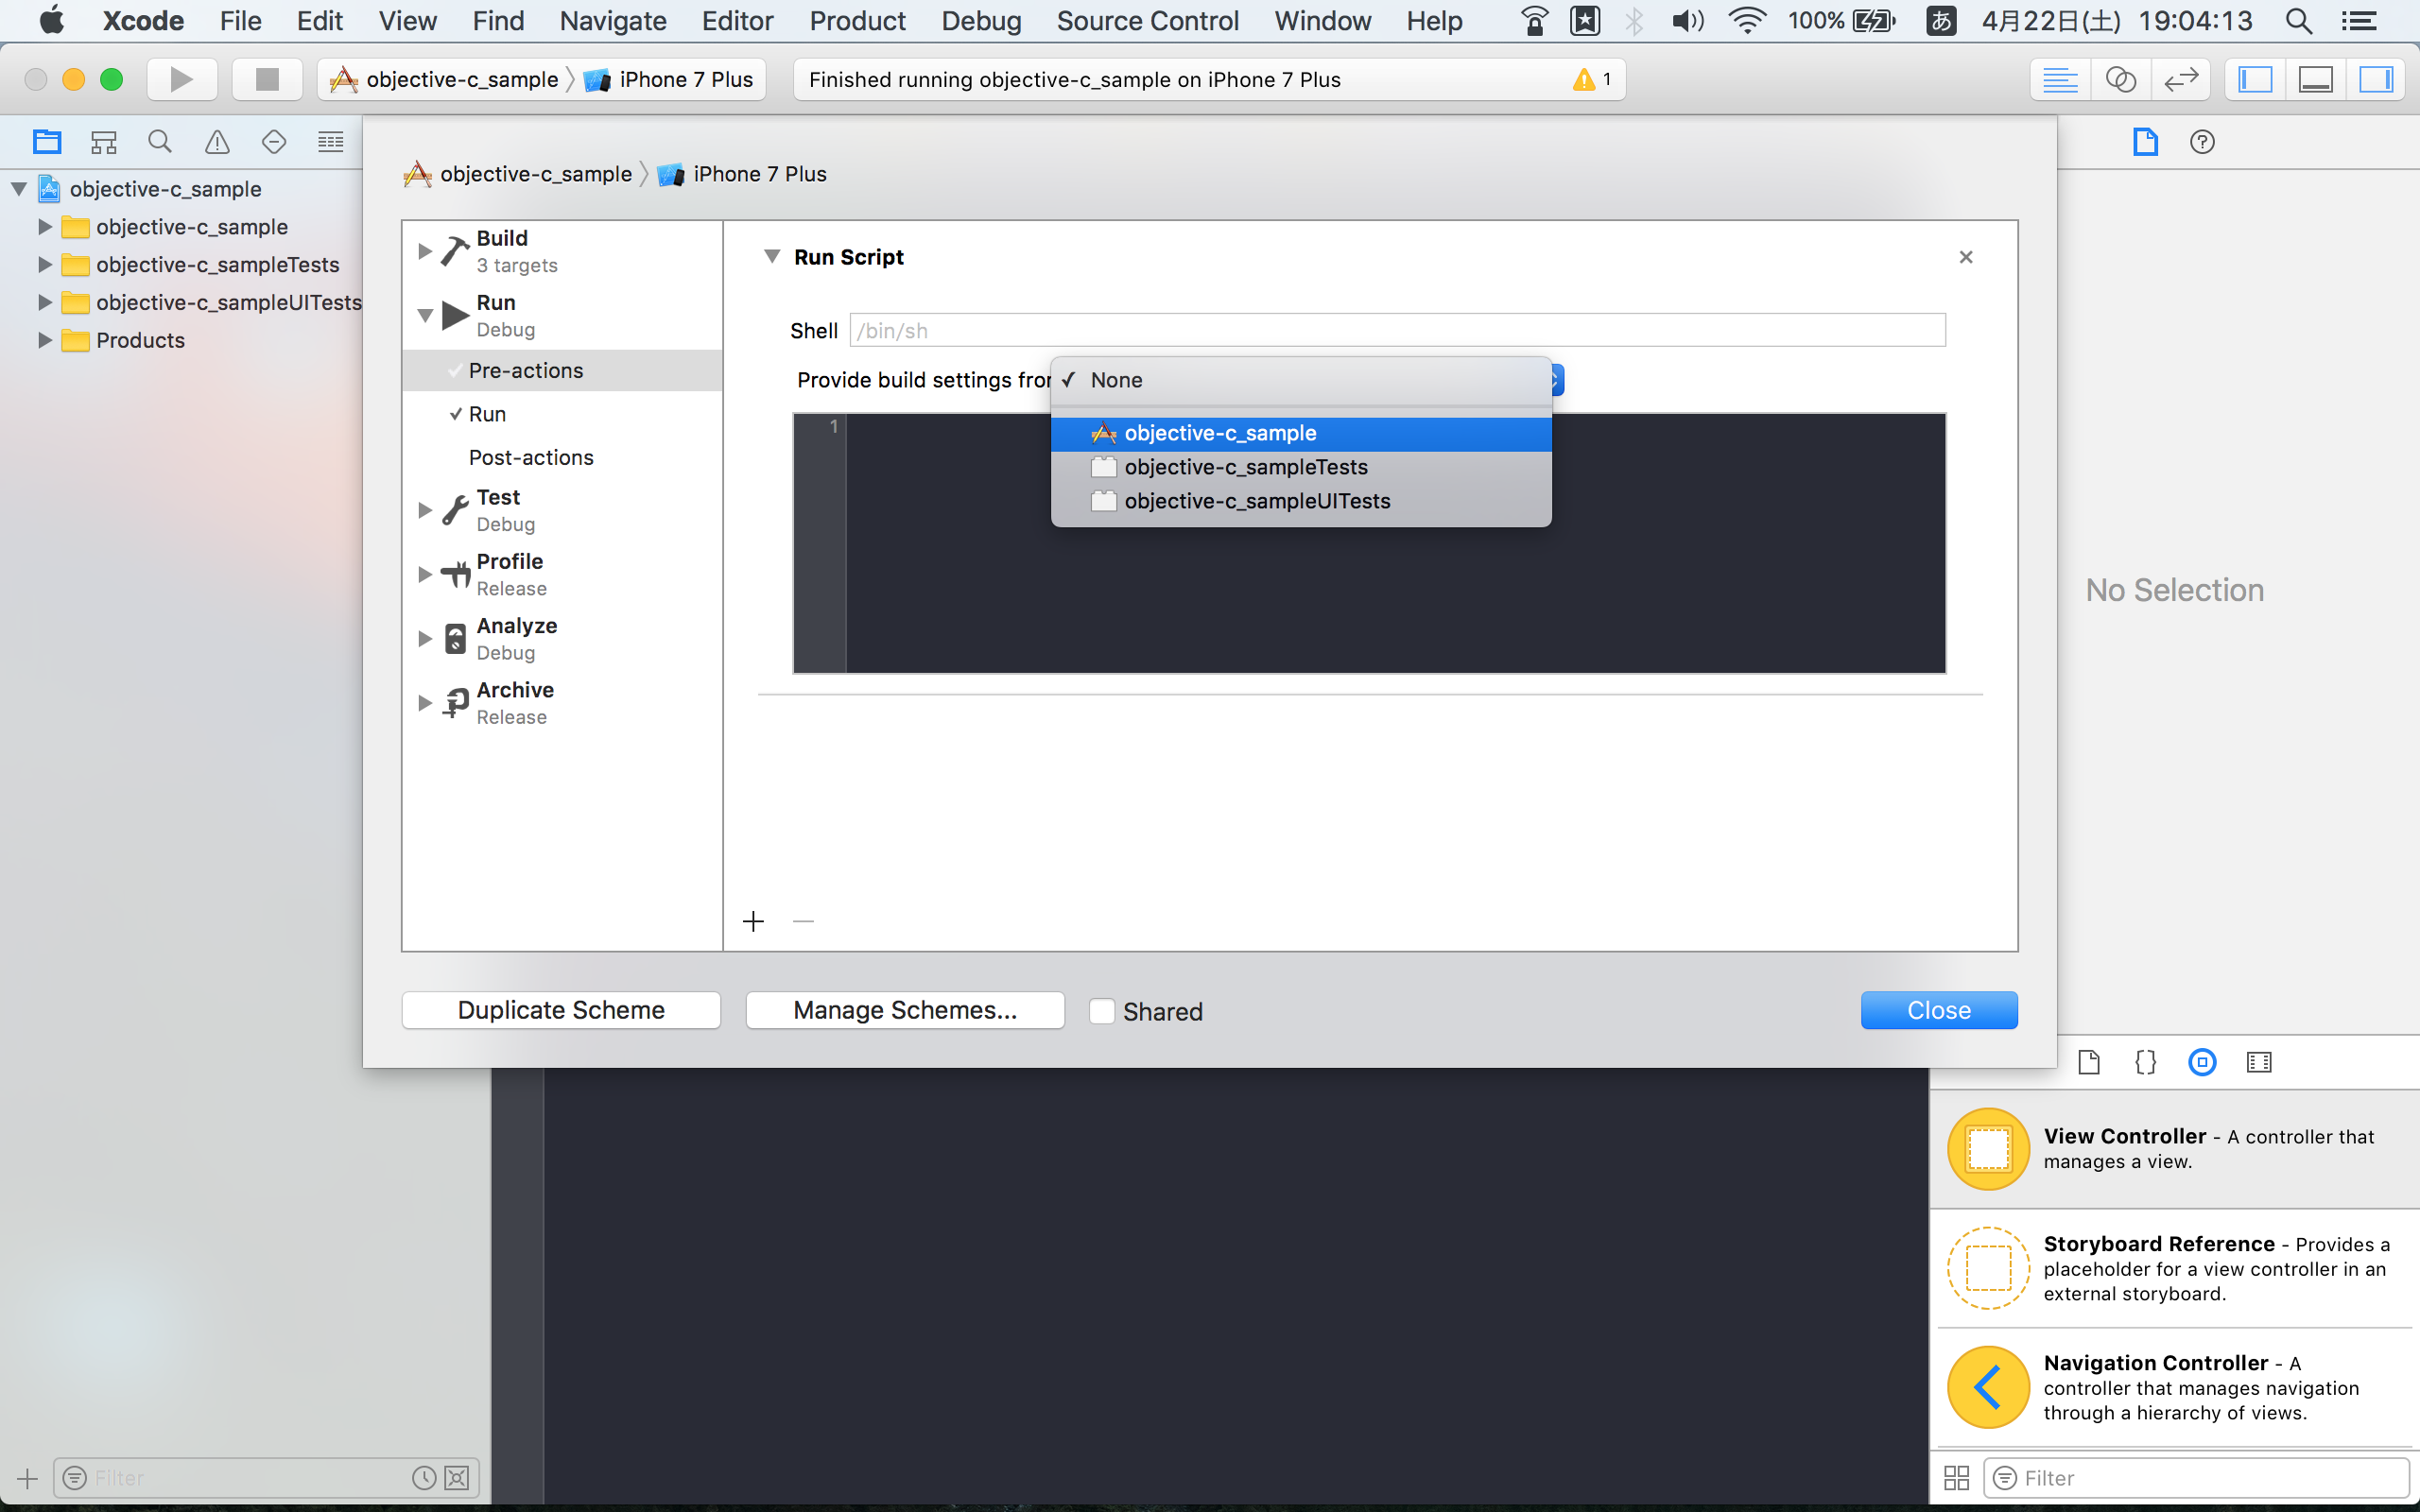Open the Issue navigator warning icon
This screenshot has width=2420, height=1512.
tap(217, 142)
